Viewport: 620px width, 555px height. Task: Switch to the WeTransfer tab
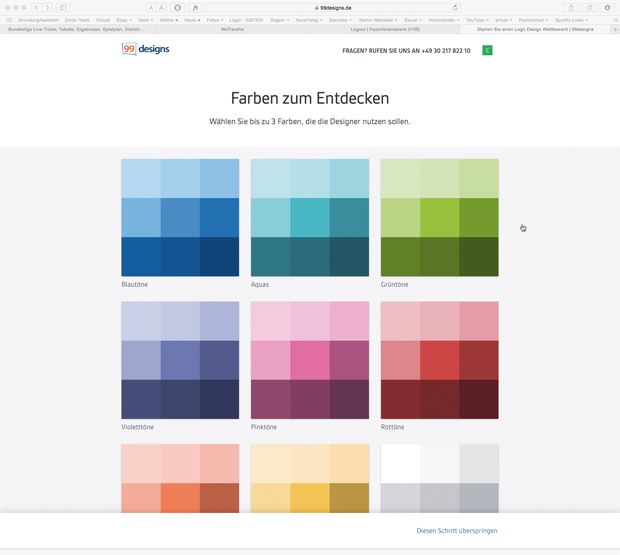coord(232,29)
